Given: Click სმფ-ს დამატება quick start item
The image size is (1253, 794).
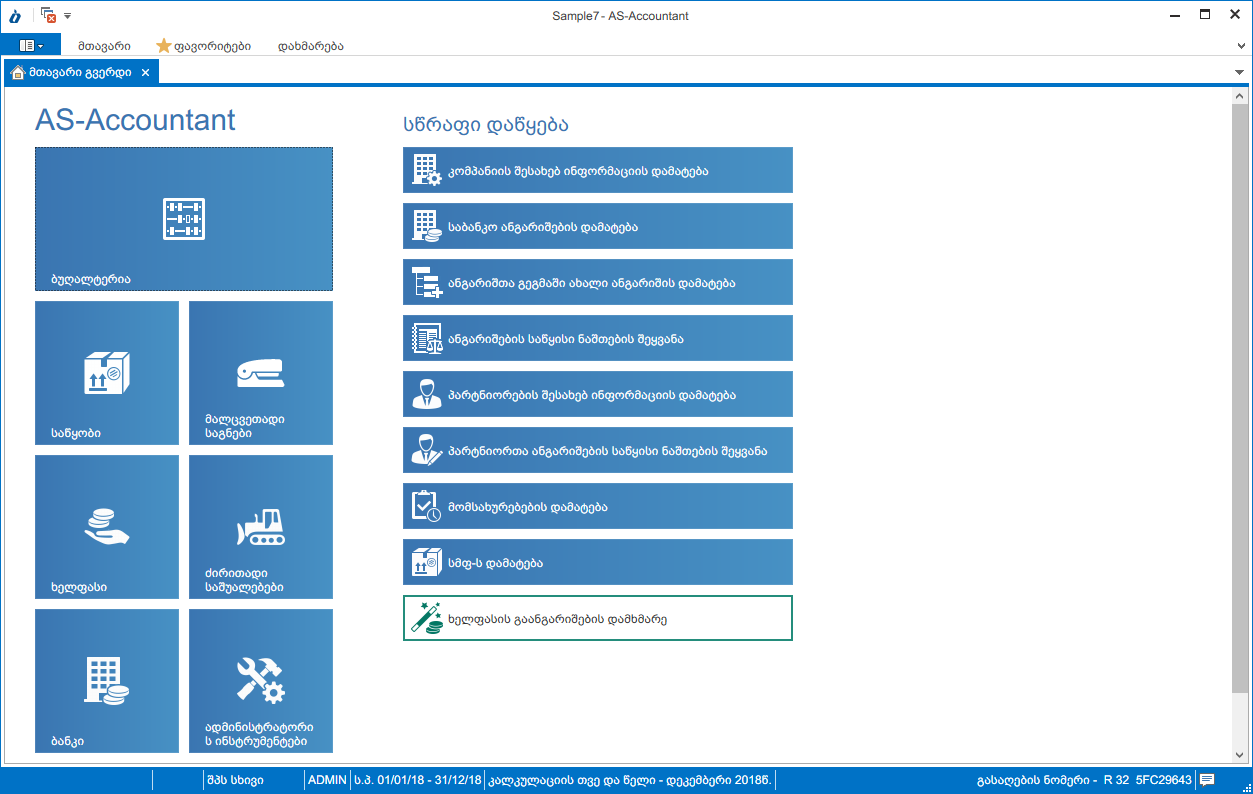Looking at the screenshot, I should click(598, 562).
